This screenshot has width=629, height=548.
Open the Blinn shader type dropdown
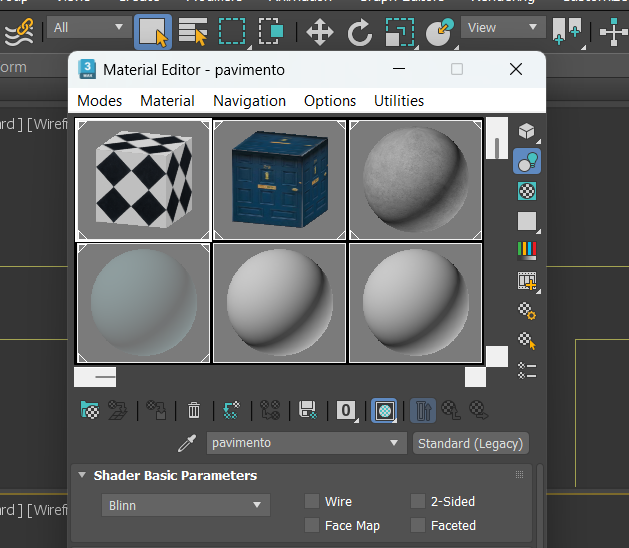(186, 506)
